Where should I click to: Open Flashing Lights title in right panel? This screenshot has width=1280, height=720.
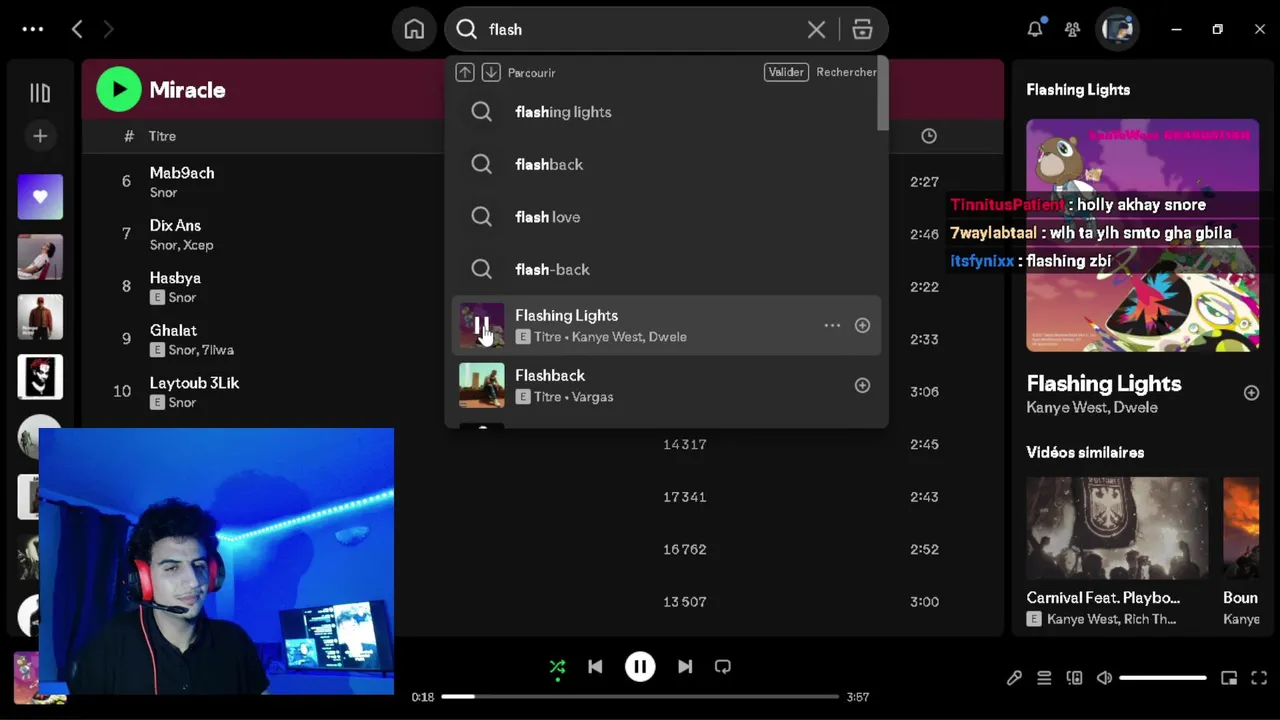pyautogui.click(x=1103, y=383)
